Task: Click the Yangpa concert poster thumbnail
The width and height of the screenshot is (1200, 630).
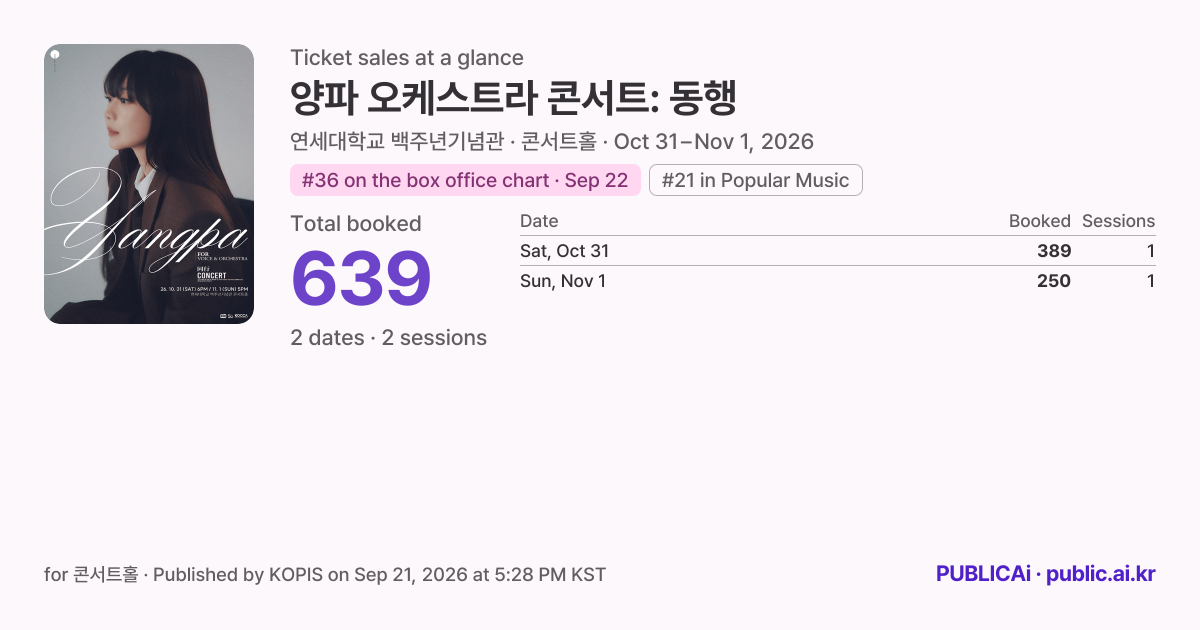Action: (x=149, y=184)
